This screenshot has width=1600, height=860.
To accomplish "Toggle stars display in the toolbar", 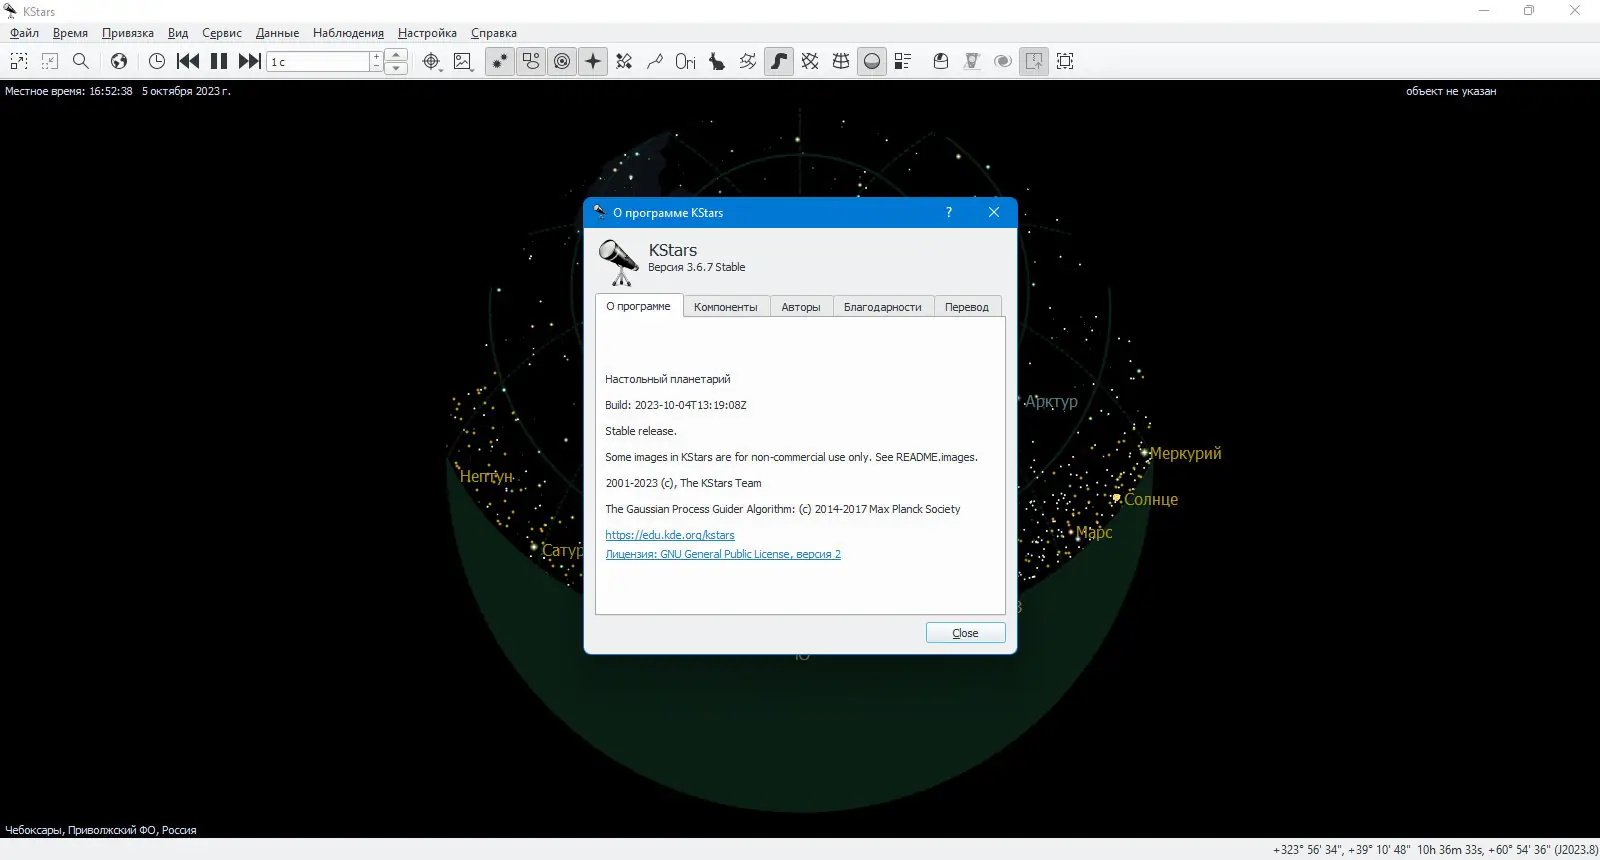I will (x=500, y=61).
